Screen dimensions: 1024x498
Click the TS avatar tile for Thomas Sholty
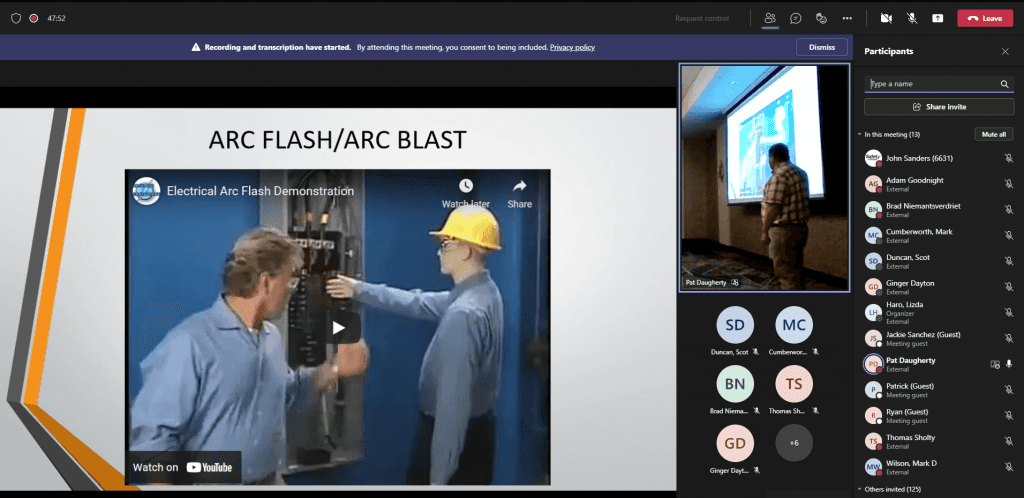(793, 384)
